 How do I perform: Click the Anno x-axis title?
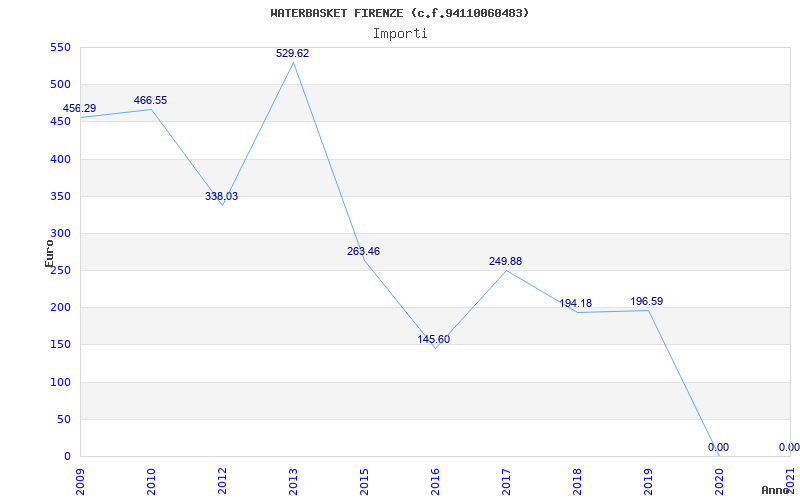tap(775, 490)
